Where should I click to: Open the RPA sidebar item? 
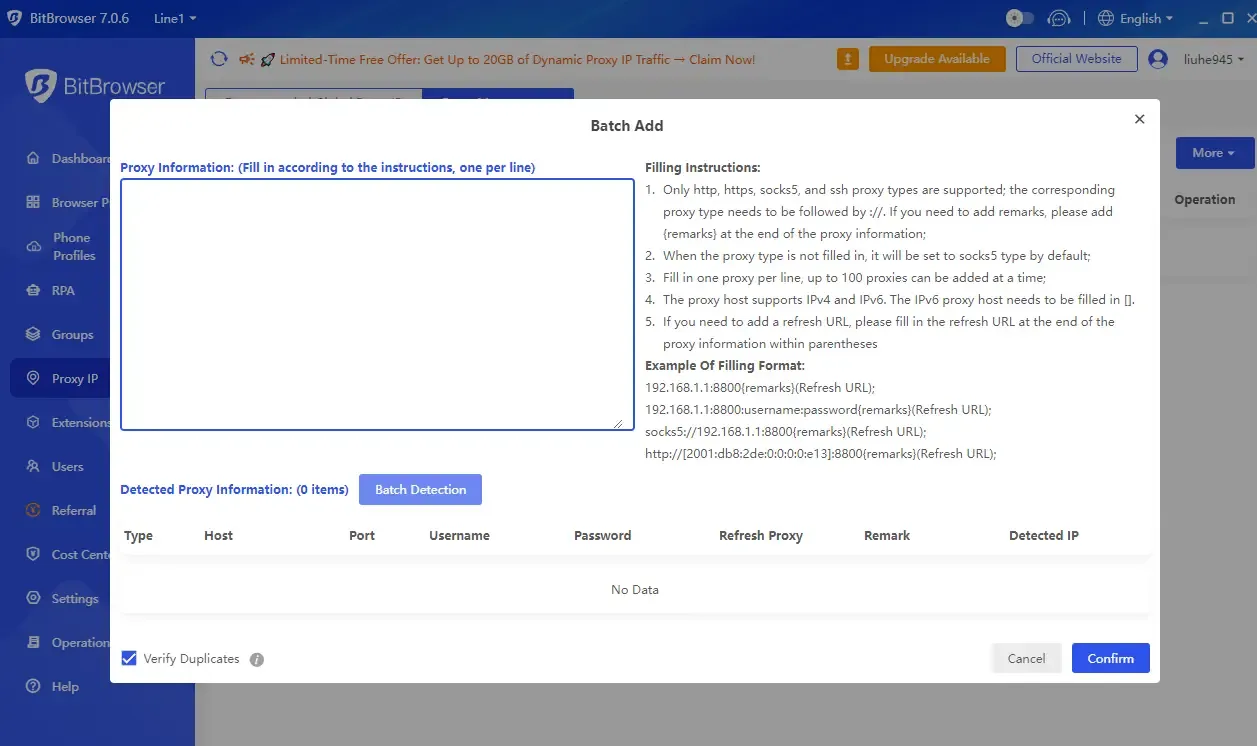click(62, 291)
